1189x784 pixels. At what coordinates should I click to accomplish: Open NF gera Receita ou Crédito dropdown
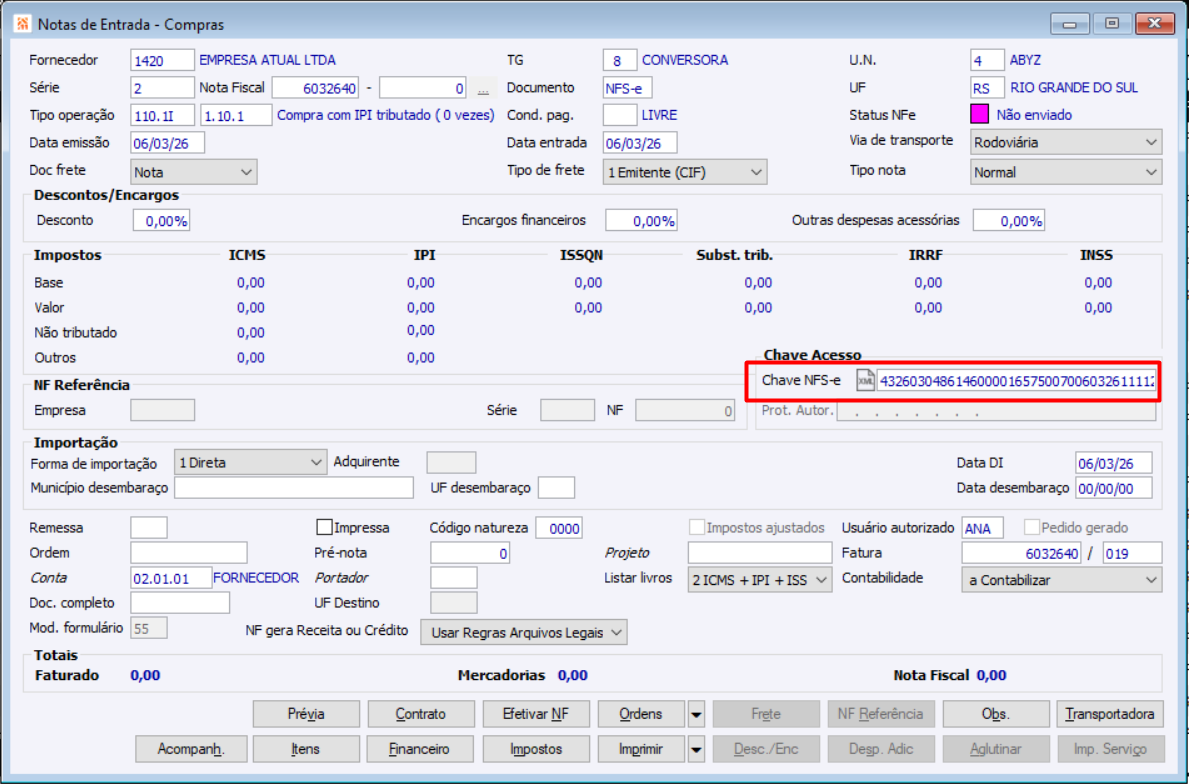click(x=524, y=632)
